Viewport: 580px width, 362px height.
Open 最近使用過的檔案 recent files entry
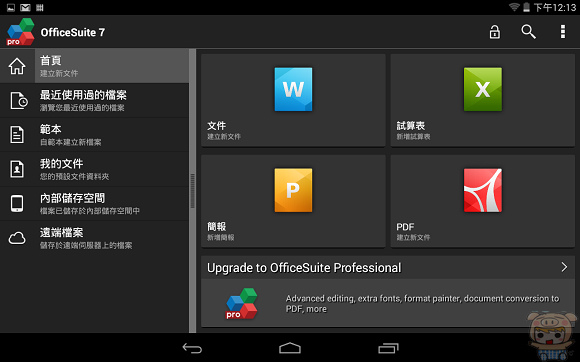click(x=94, y=101)
